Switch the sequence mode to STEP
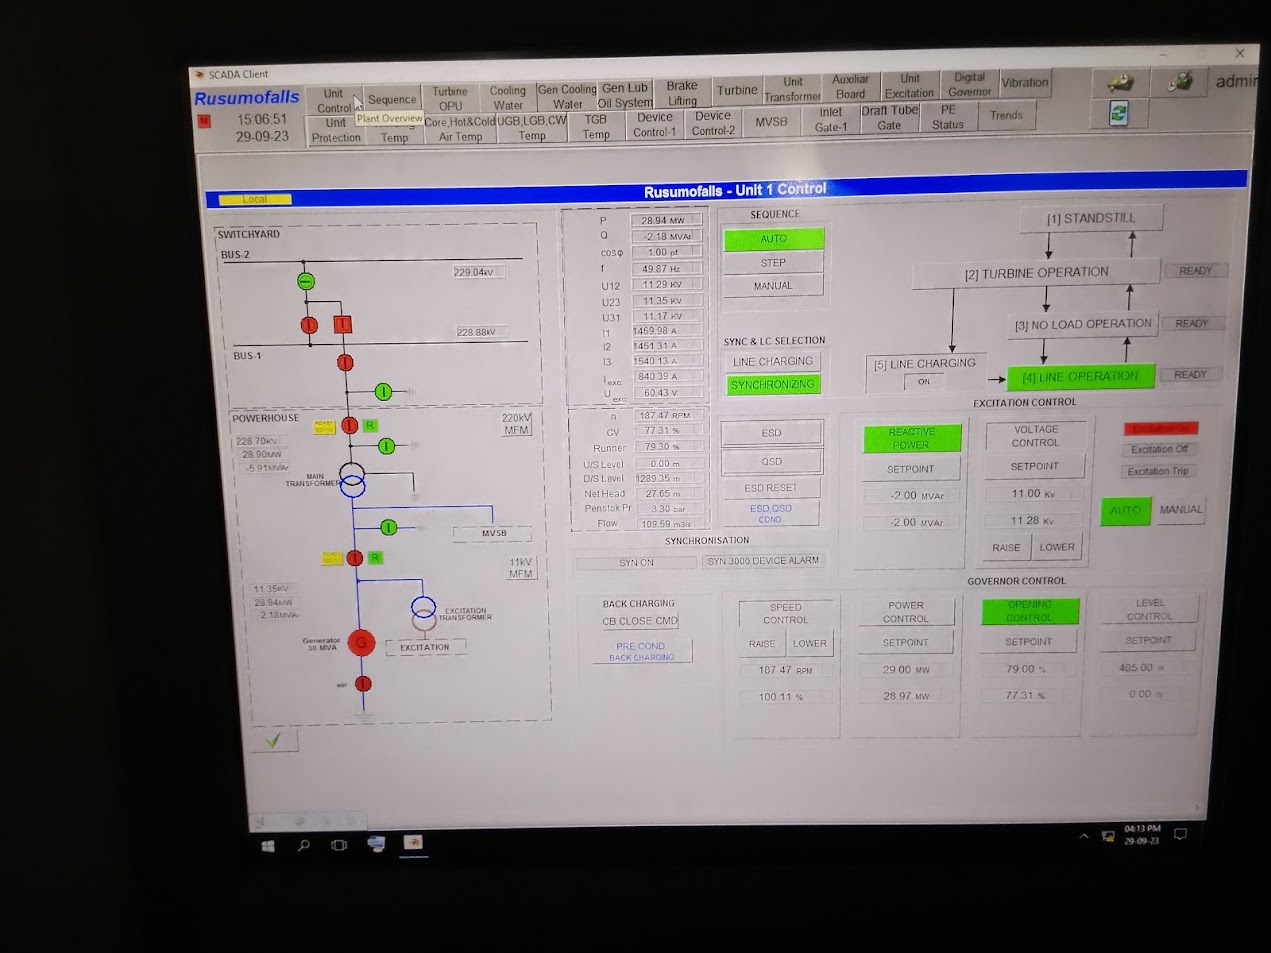 coord(773,263)
